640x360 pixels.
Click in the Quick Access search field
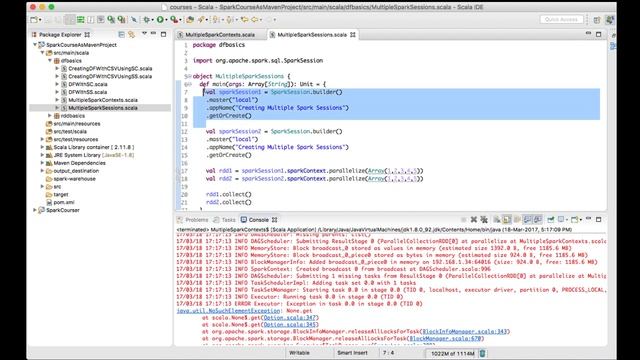coord(562,19)
